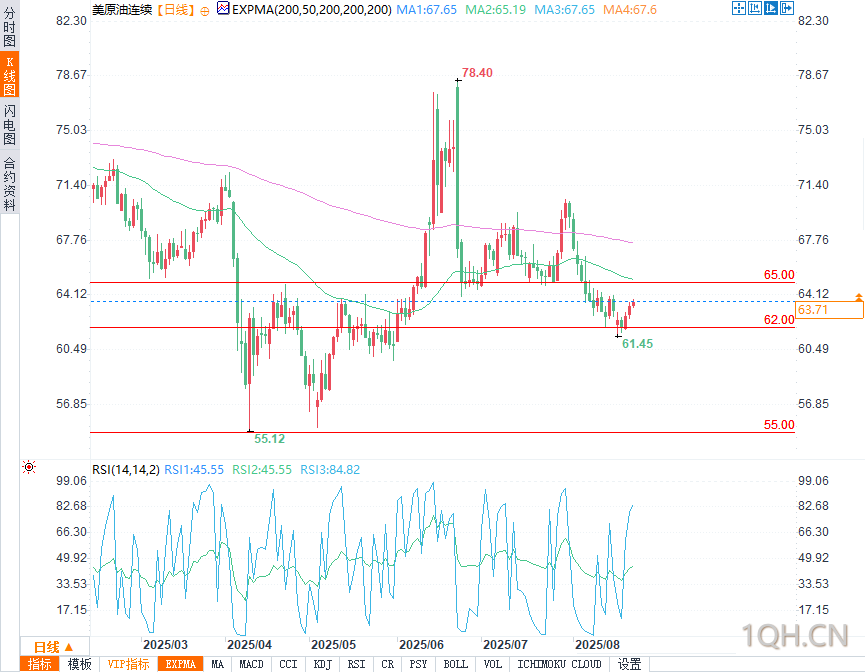Image resolution: width=865 pixels, height=672 pixels.
Task: Click the scroll-chart-backward axis icon
Action: point(755,8)
